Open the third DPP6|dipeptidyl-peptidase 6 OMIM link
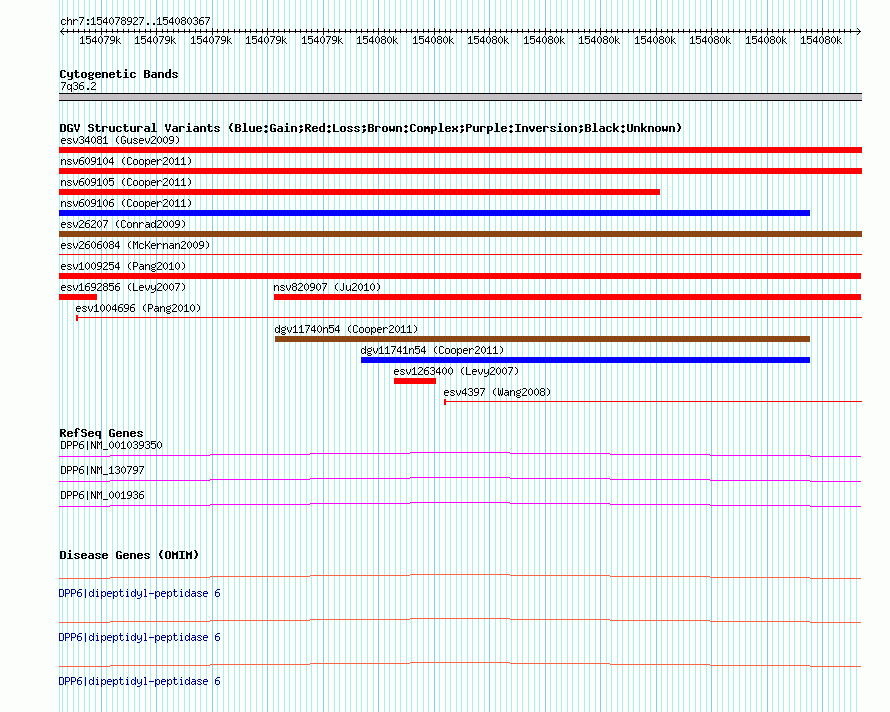The height and width of the screenshot is (712, 890). click(139, 681)
